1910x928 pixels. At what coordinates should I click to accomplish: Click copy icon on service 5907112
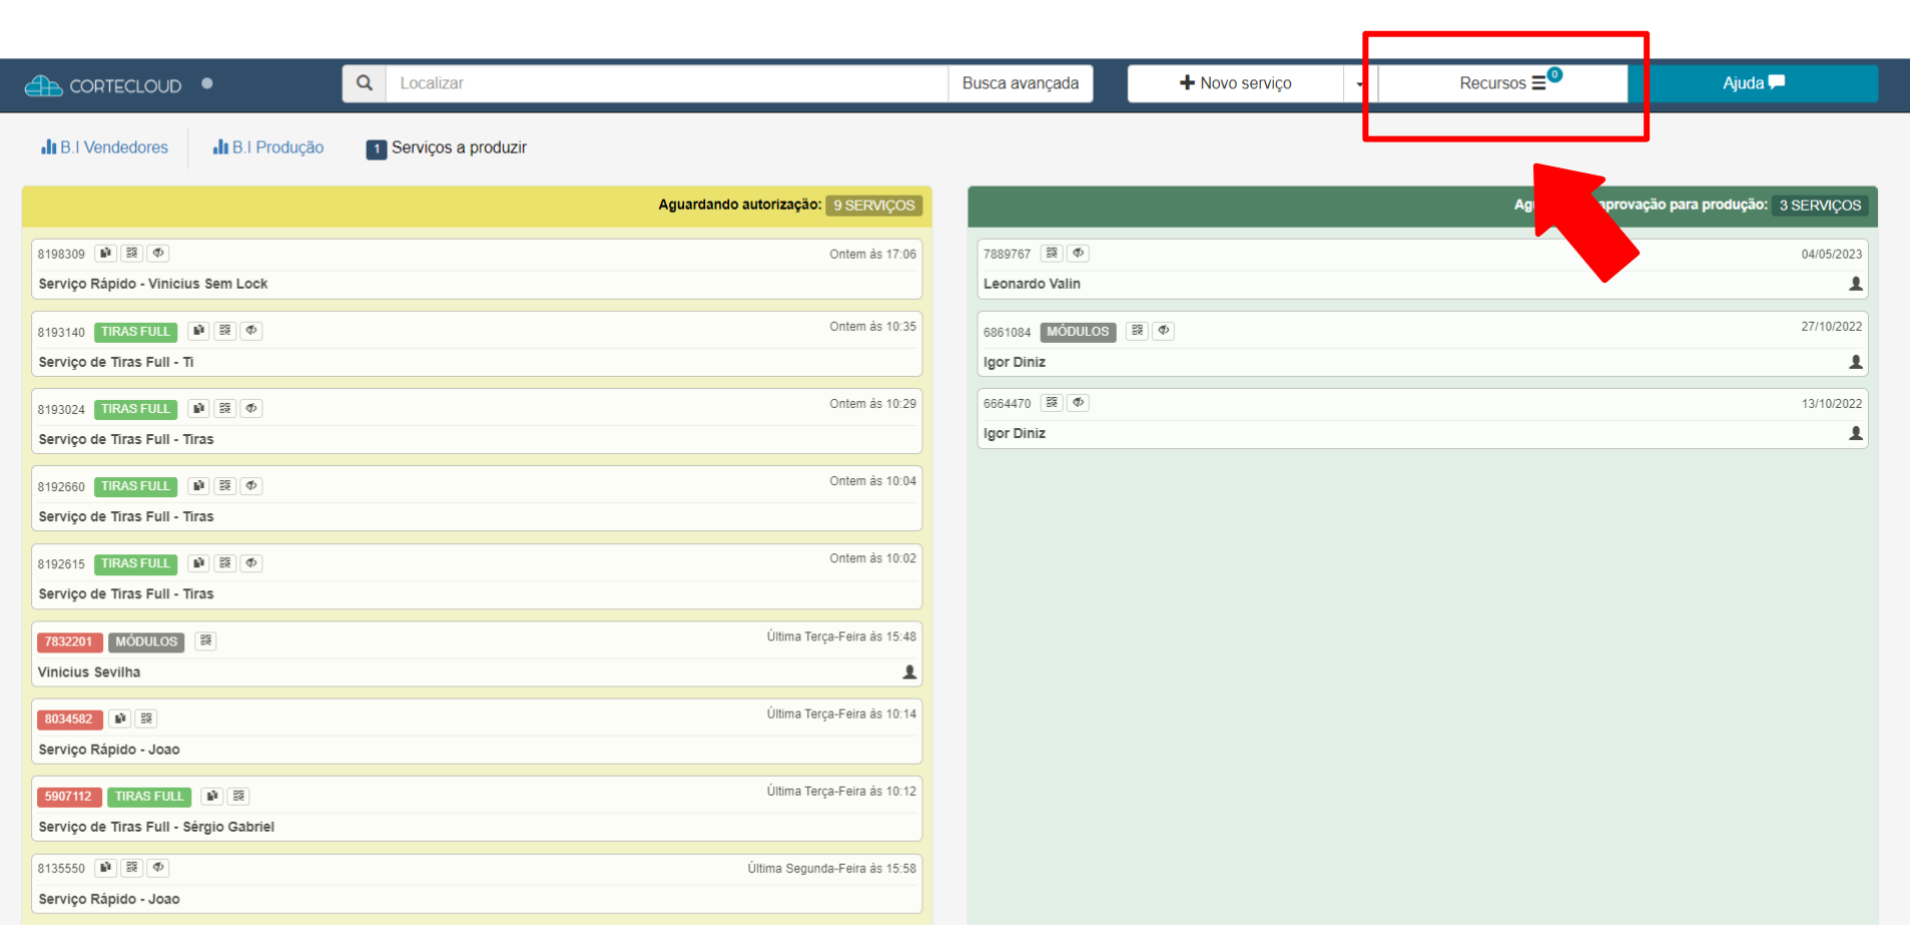212,796
